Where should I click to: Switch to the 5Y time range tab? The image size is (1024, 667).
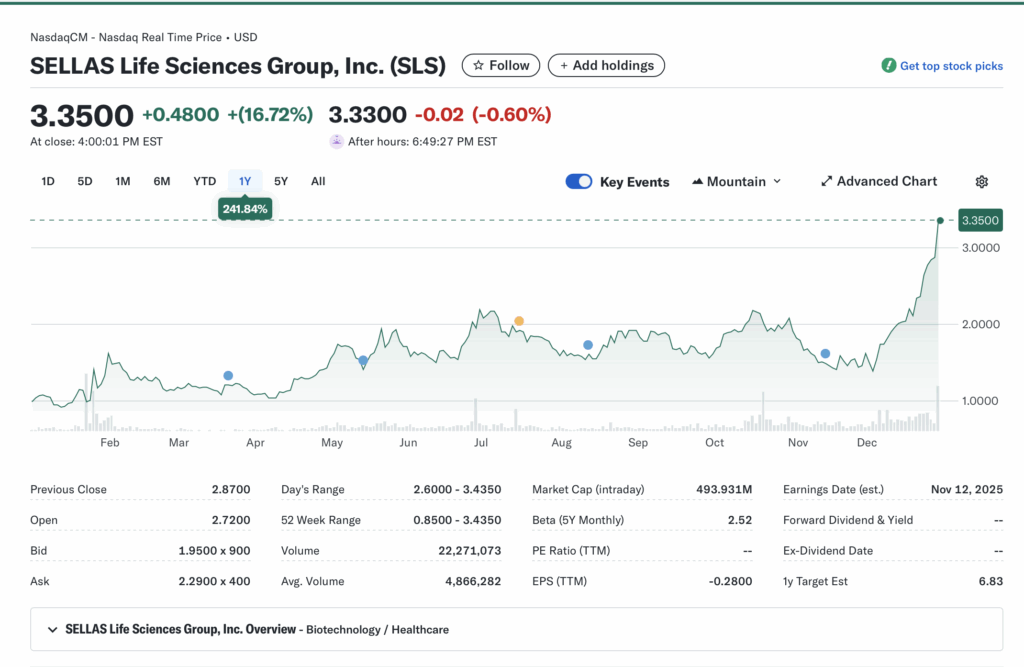tap(281, 181)
